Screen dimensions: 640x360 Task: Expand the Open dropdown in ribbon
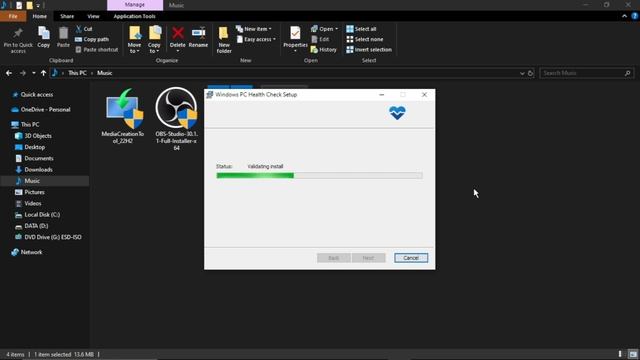(324, 29)
